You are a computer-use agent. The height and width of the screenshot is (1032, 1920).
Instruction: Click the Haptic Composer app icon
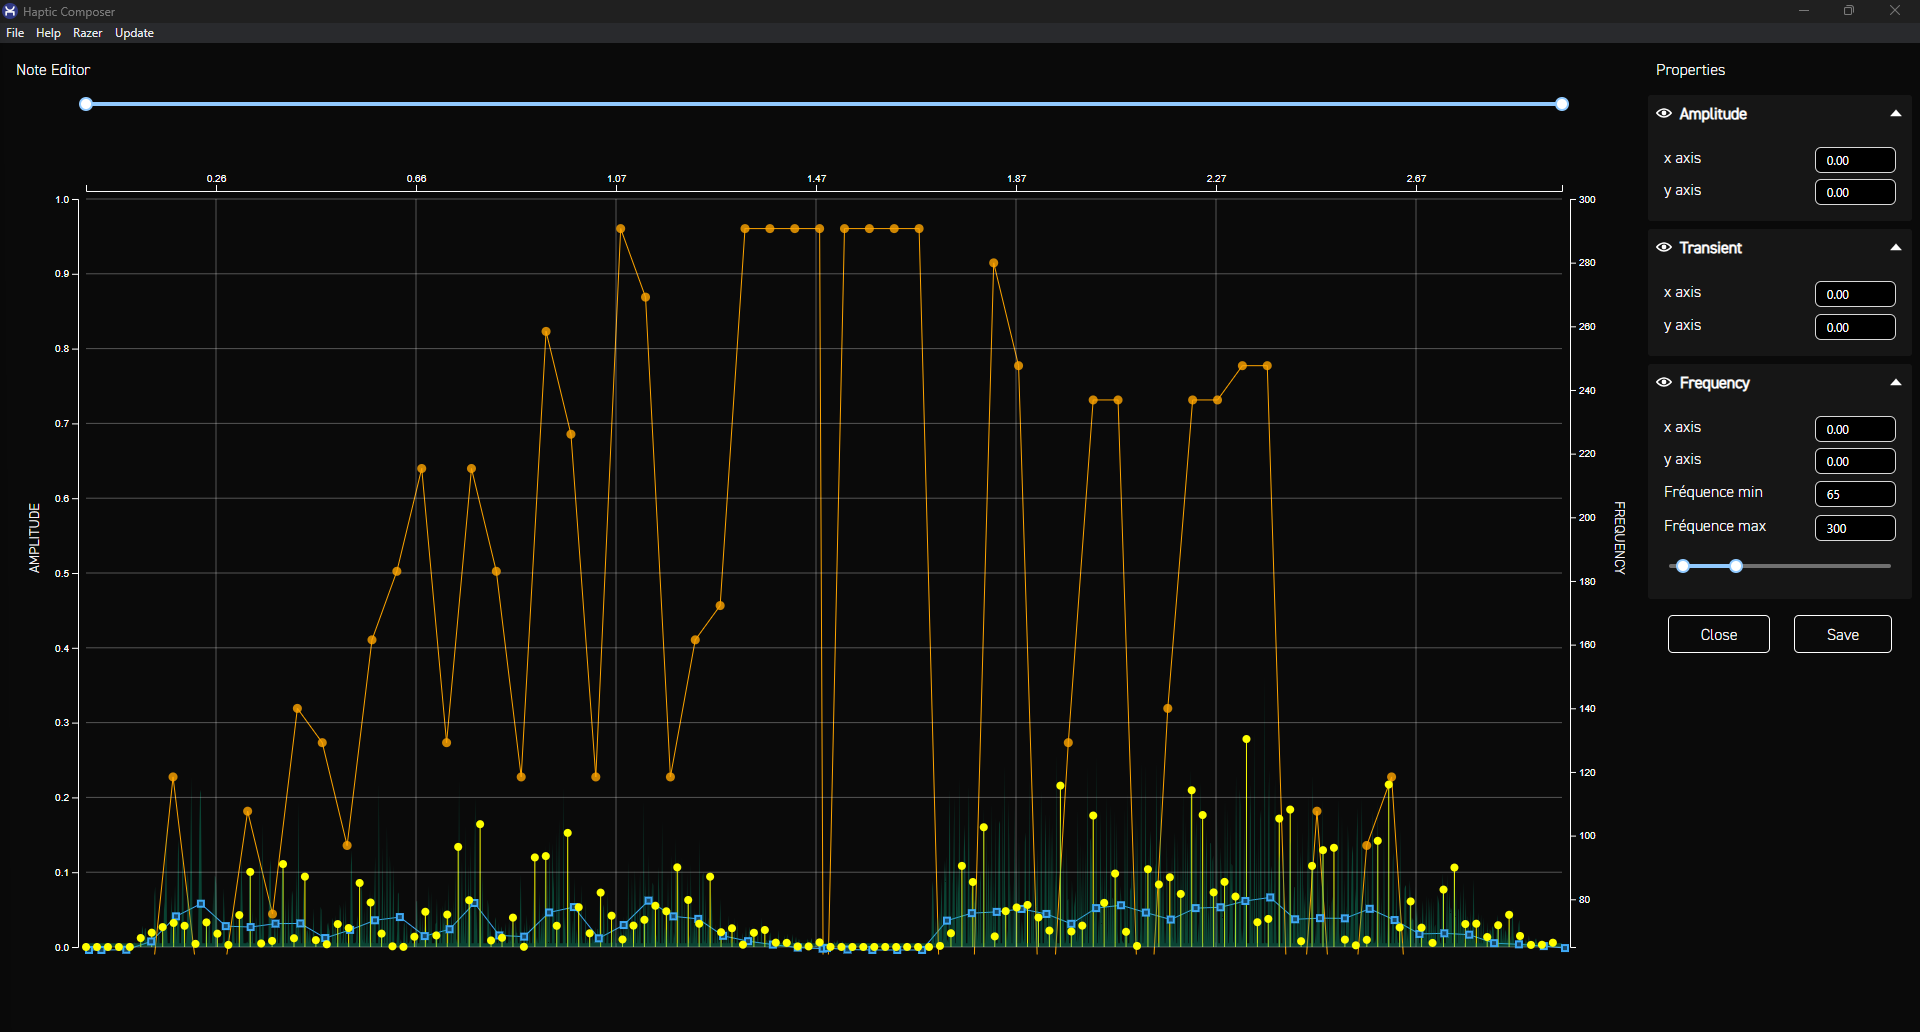coord(10,11)
